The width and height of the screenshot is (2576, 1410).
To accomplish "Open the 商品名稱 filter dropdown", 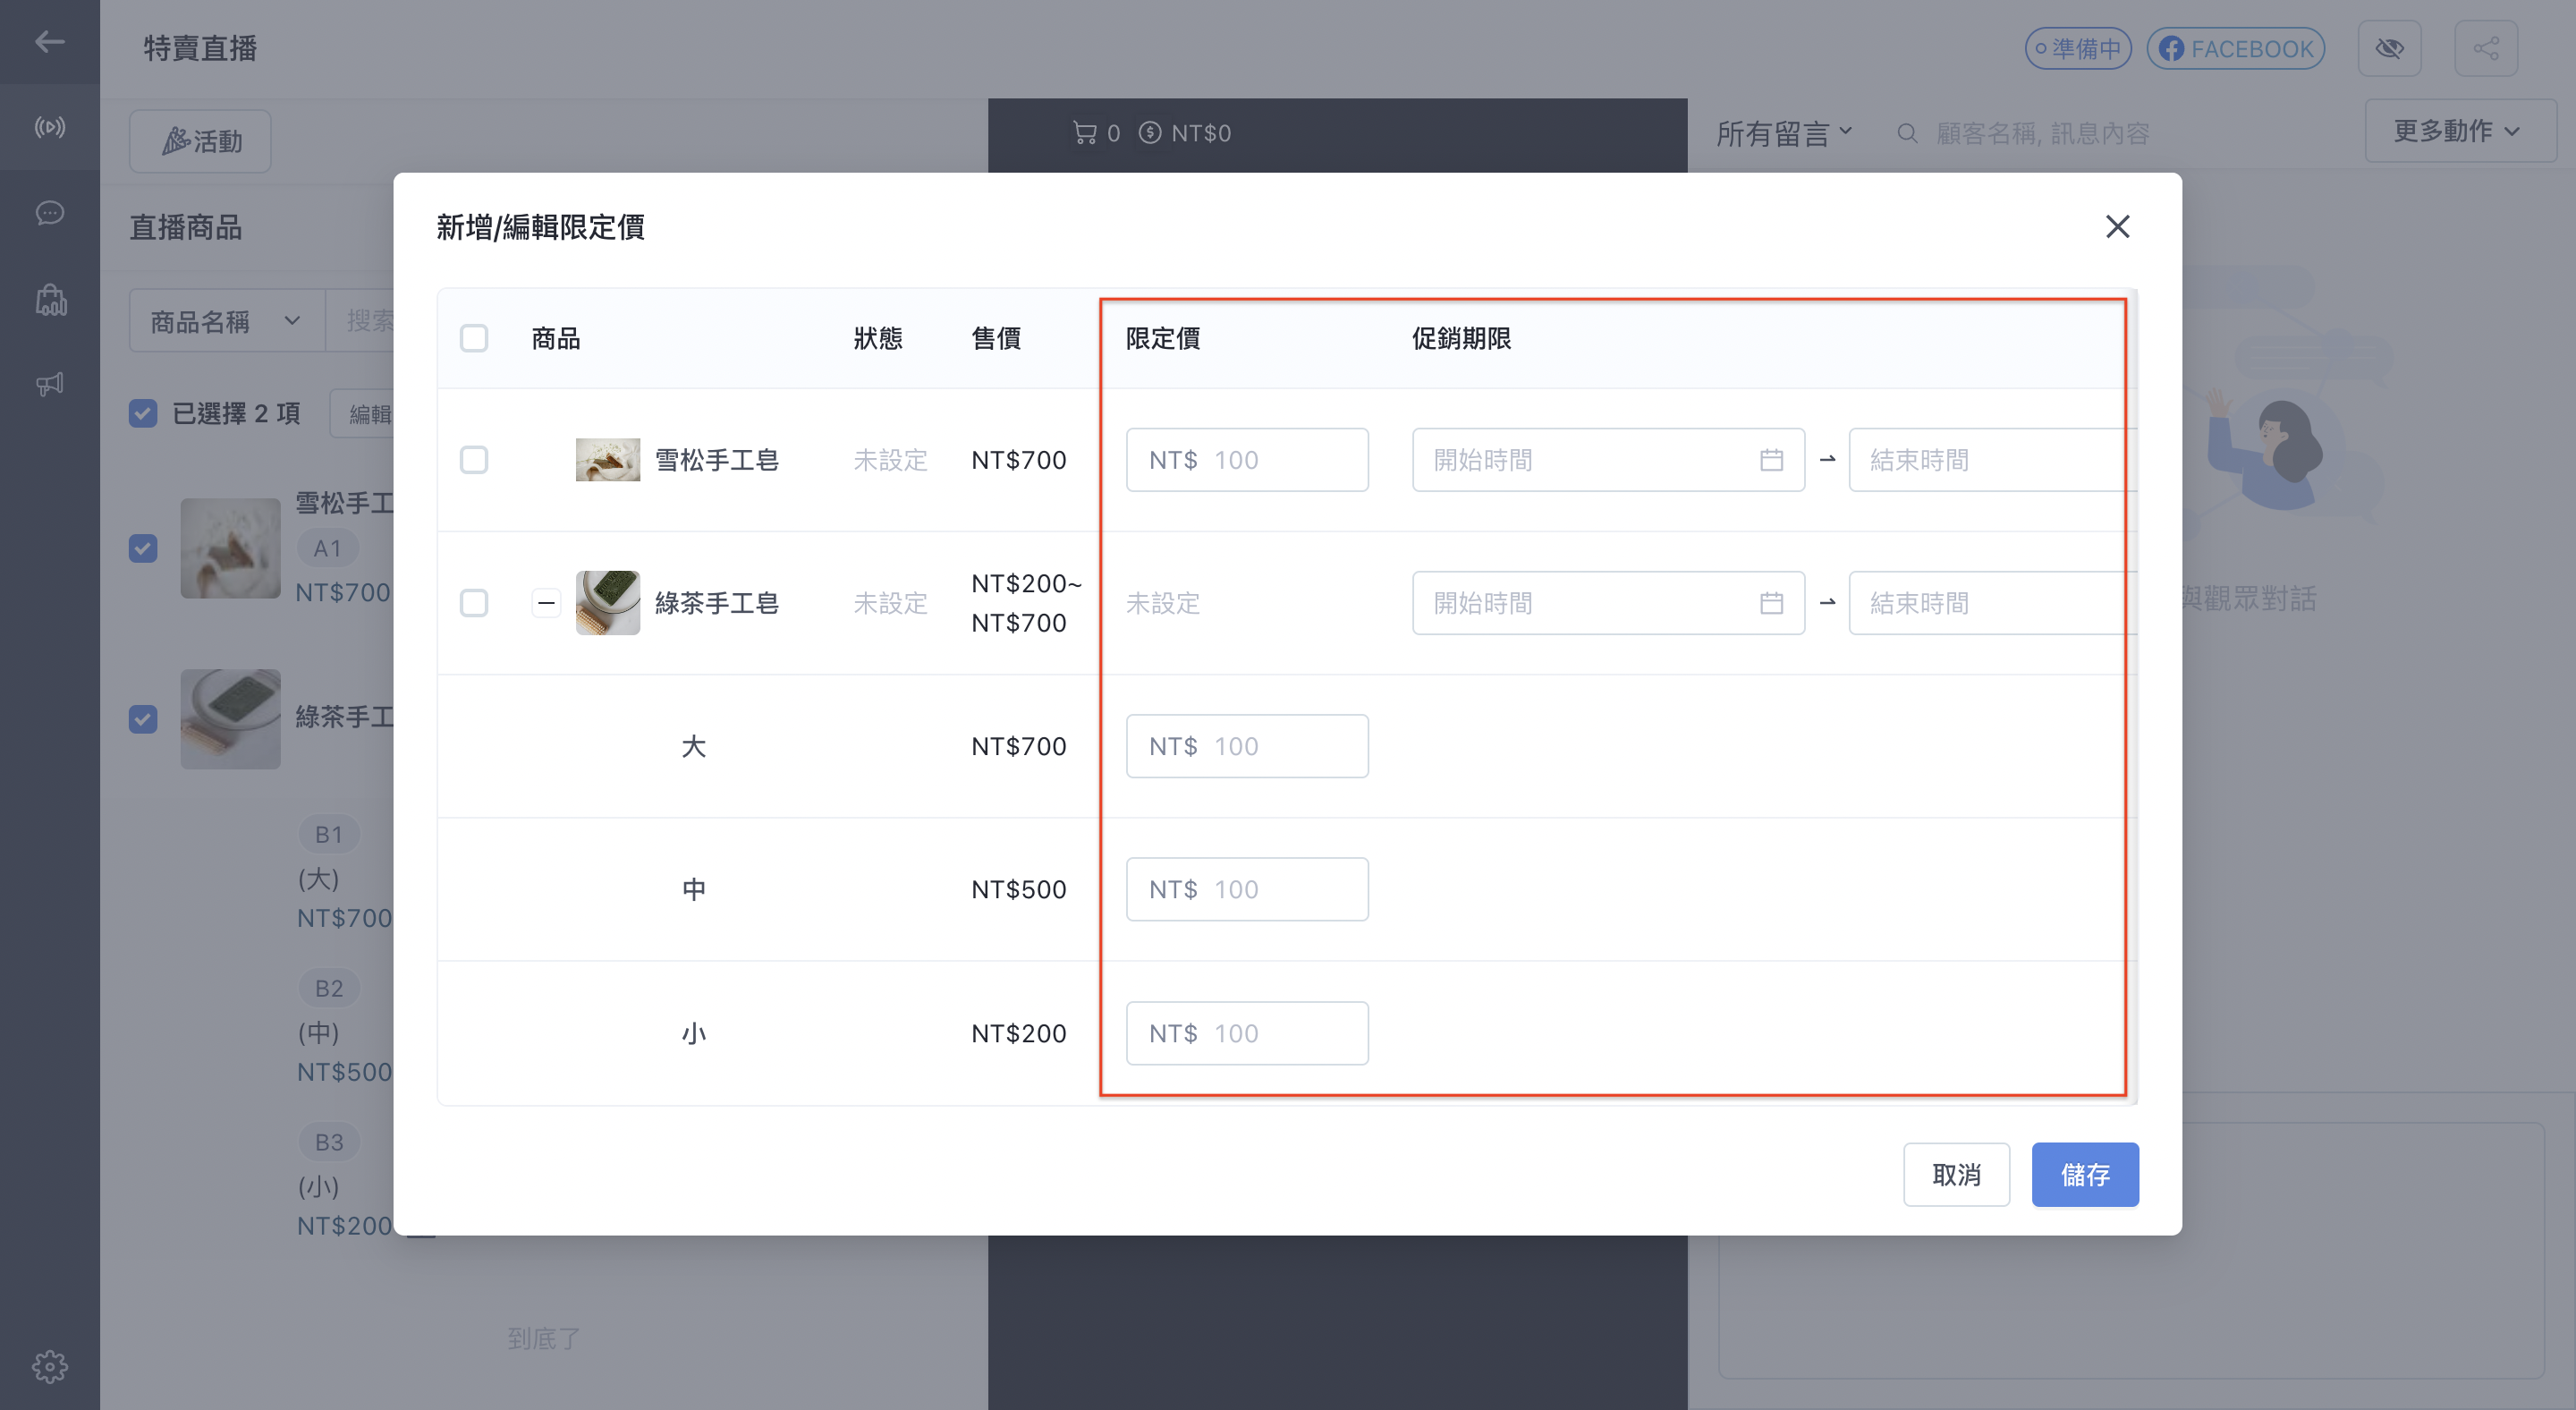I will coord(227,321).
